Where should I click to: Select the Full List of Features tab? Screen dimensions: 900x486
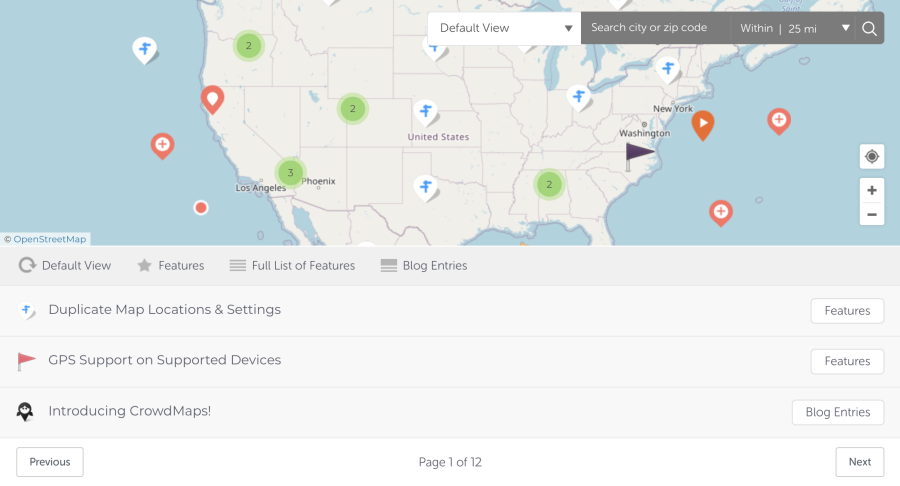point(292,265)
